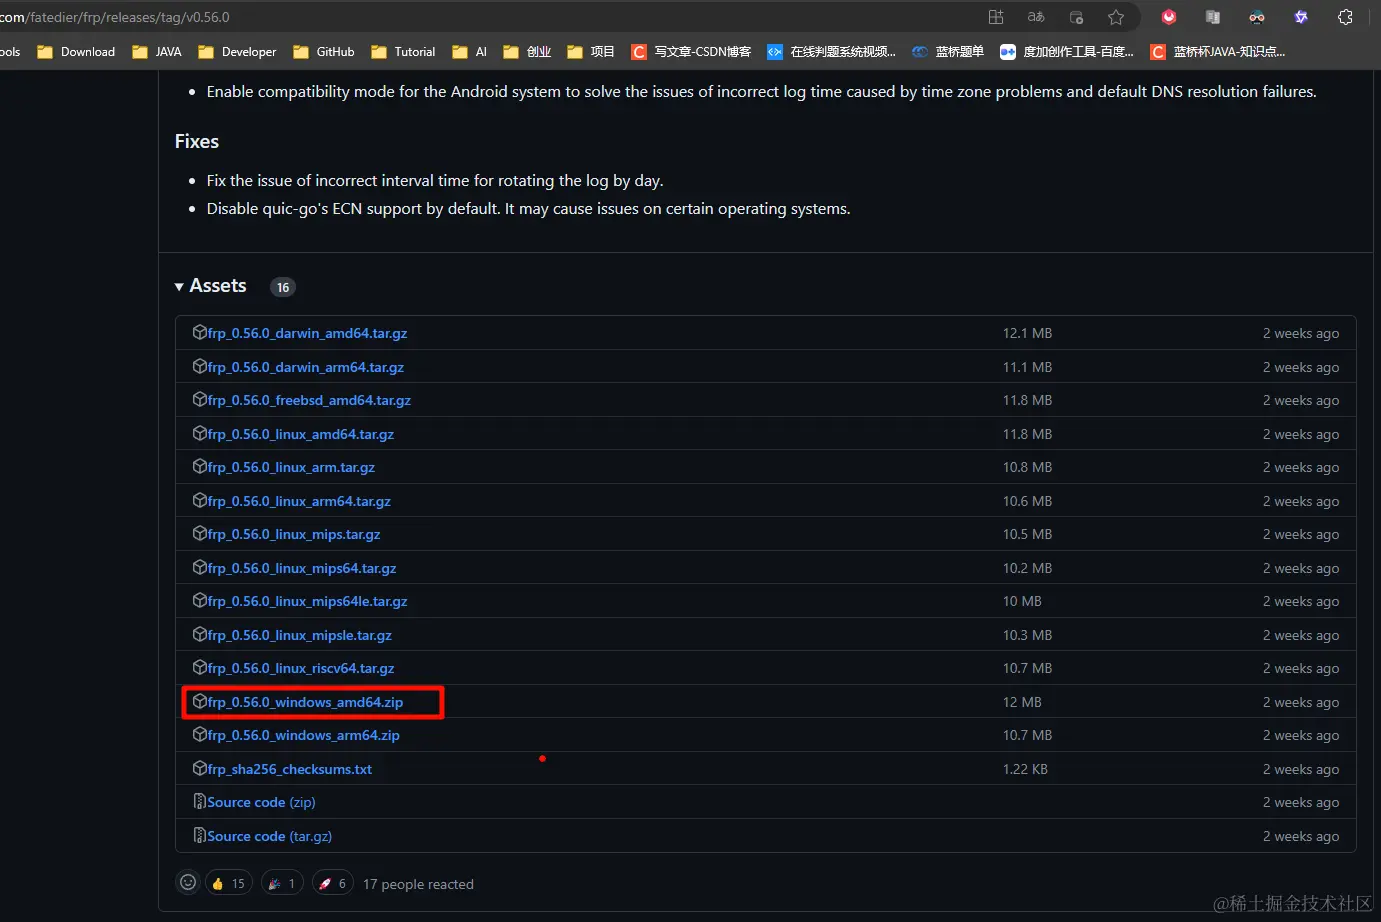Click the app-install grid icon in address bar
The width and height of the screenshot is (1381, 922).
click(x=996, y=17)
